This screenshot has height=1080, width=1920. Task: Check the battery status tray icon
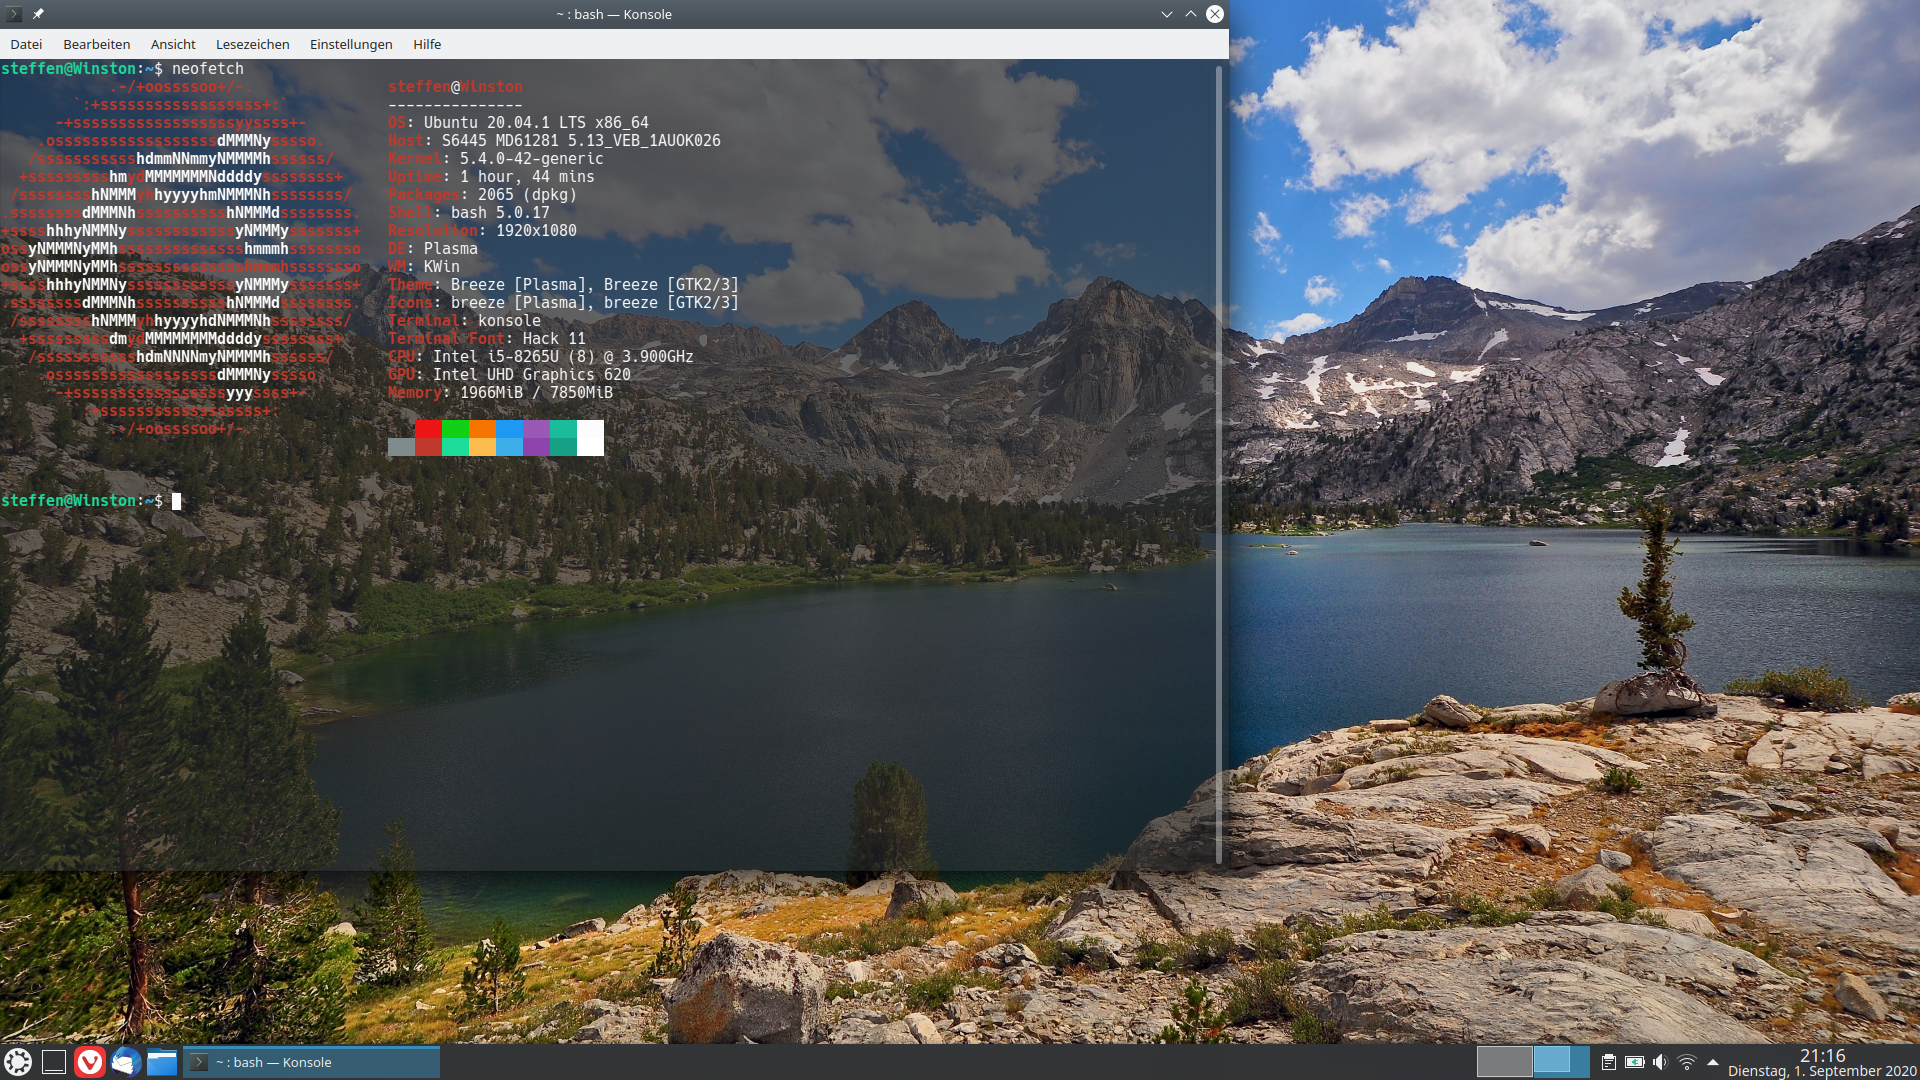[1634, 1063]
